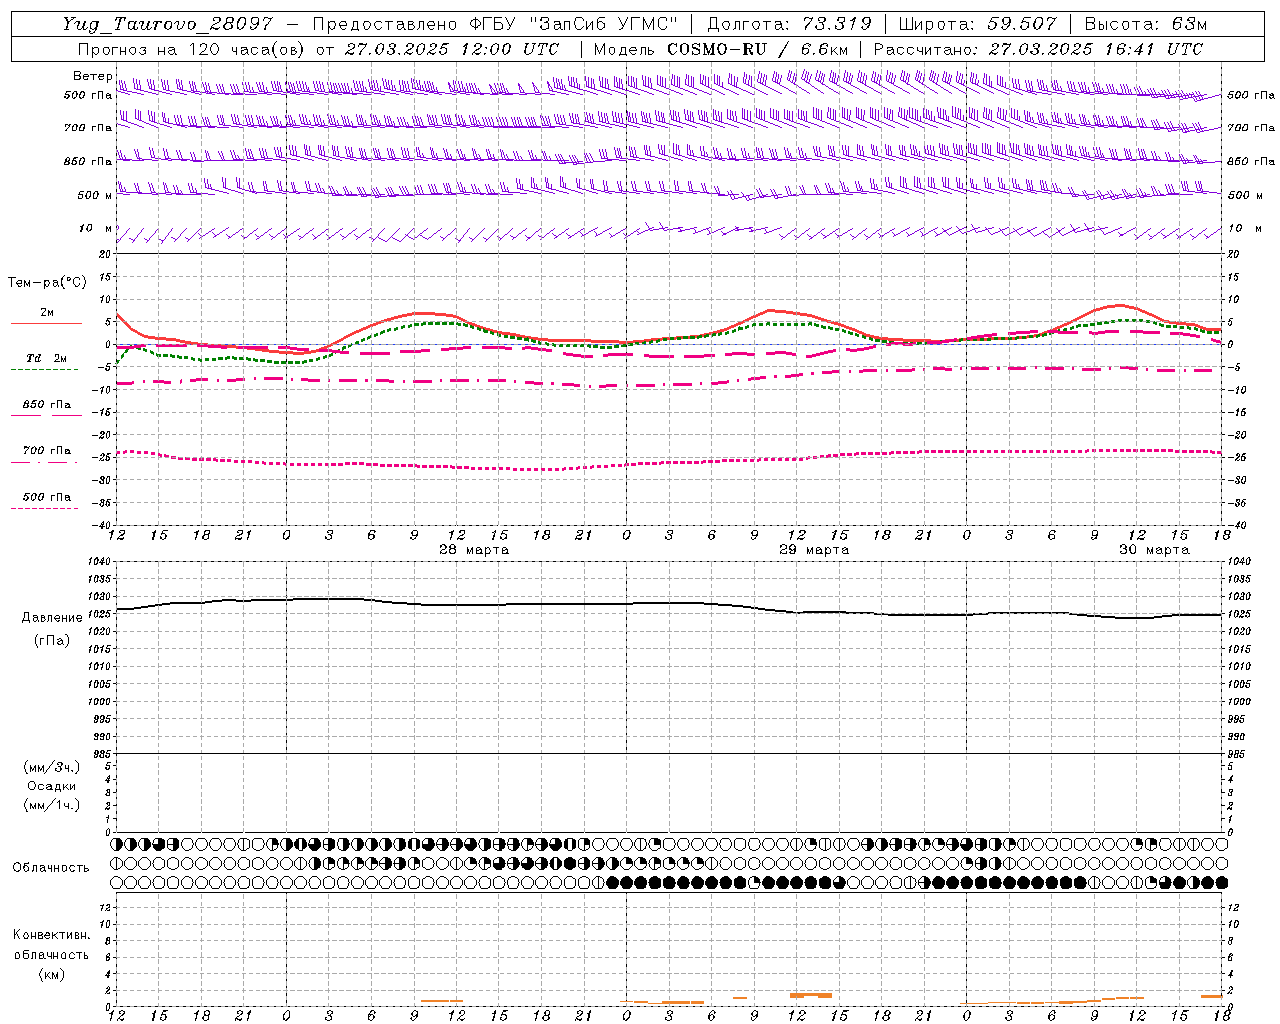The height and width of the screenshot is (1024, 1280).
Task: Click the Тем-ра(°C) axis title
Action: (47, 283)
